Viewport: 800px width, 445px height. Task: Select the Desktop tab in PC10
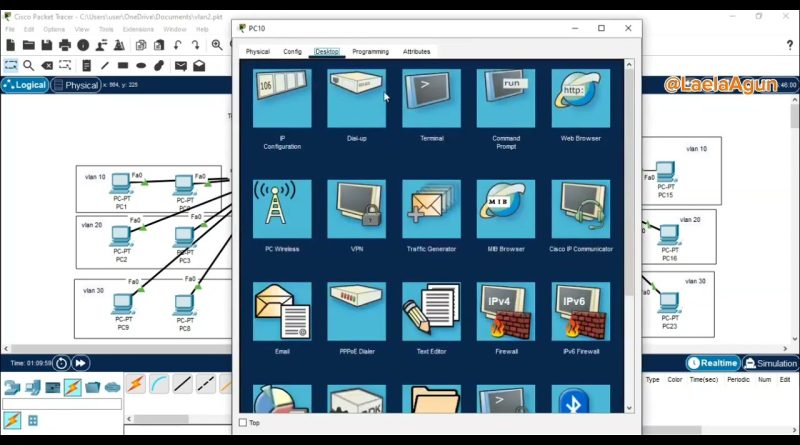(x=327, y=52)
